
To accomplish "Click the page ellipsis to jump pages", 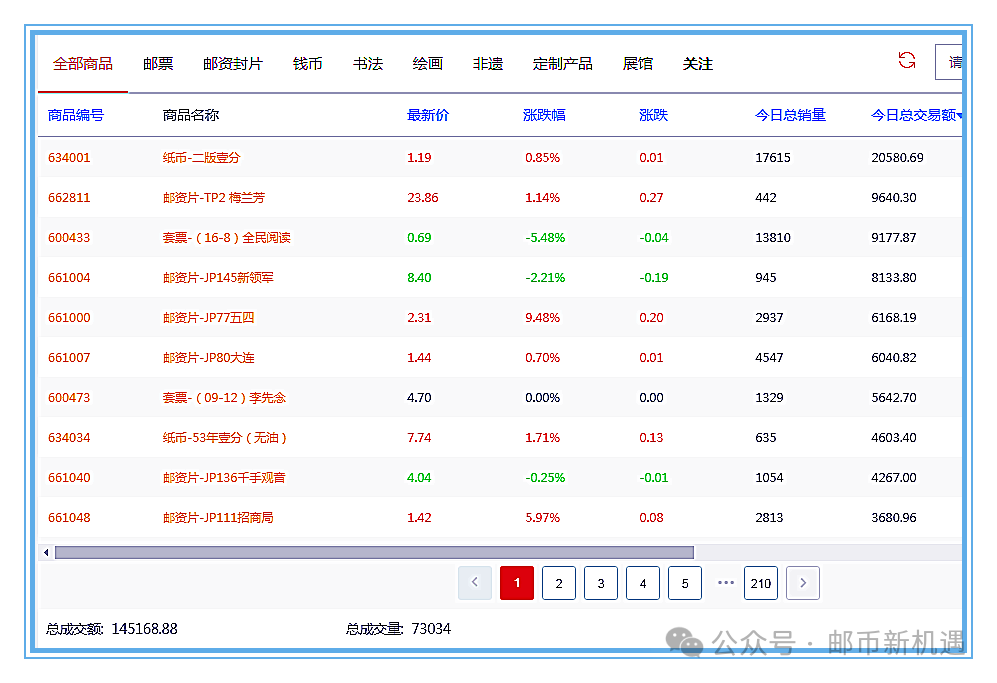I will tap(726, 583).
